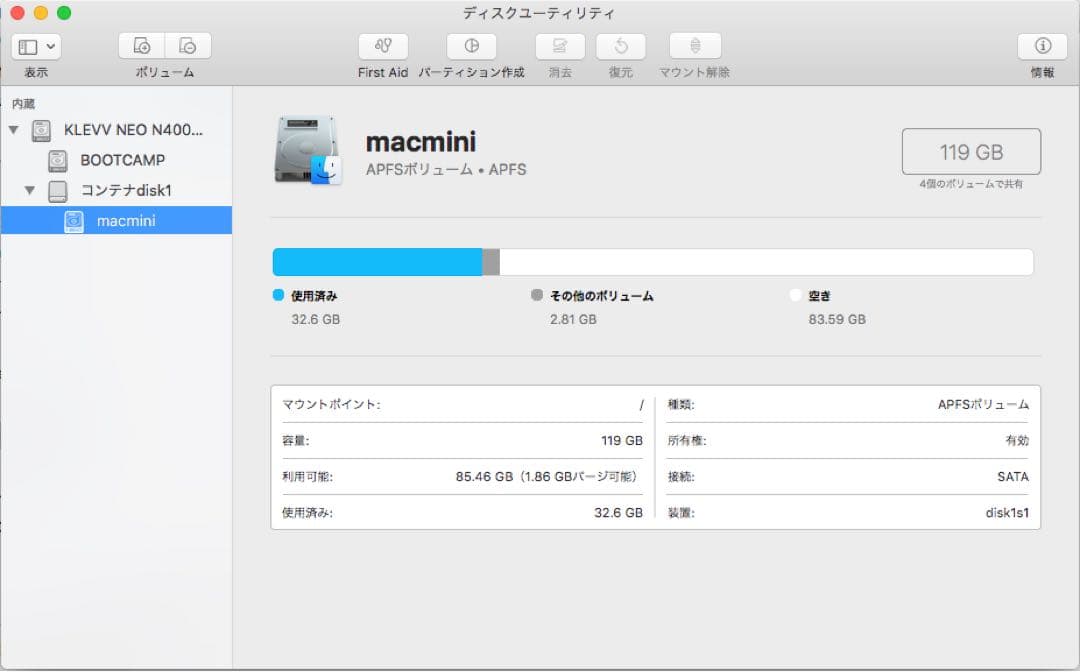Select the 消去 erase icon
1080x672 pixels.
(559, 46)
